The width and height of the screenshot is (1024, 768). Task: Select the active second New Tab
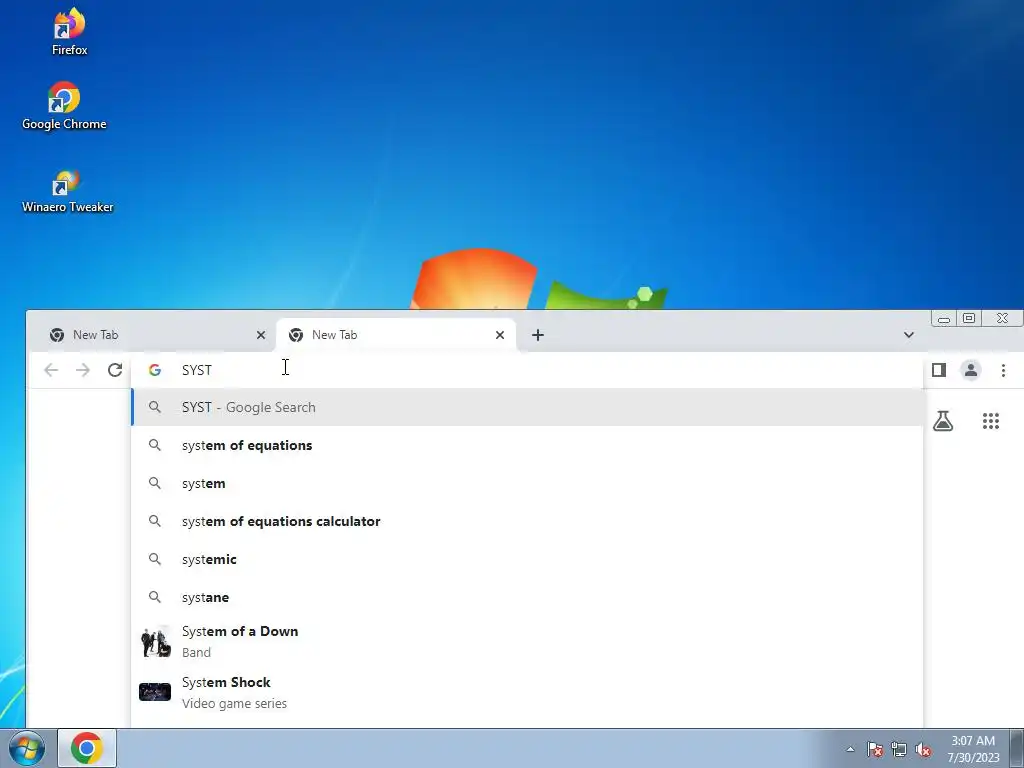tap(396, 335)
